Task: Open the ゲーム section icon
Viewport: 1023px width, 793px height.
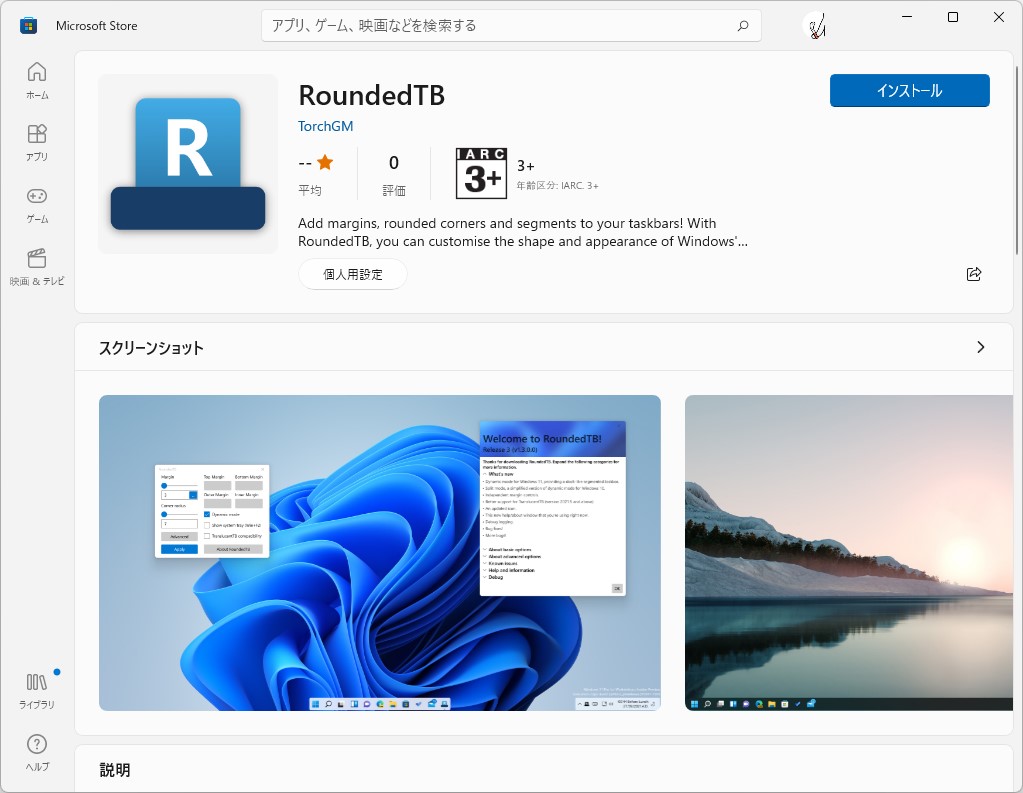Action: [x=36, y=202]
